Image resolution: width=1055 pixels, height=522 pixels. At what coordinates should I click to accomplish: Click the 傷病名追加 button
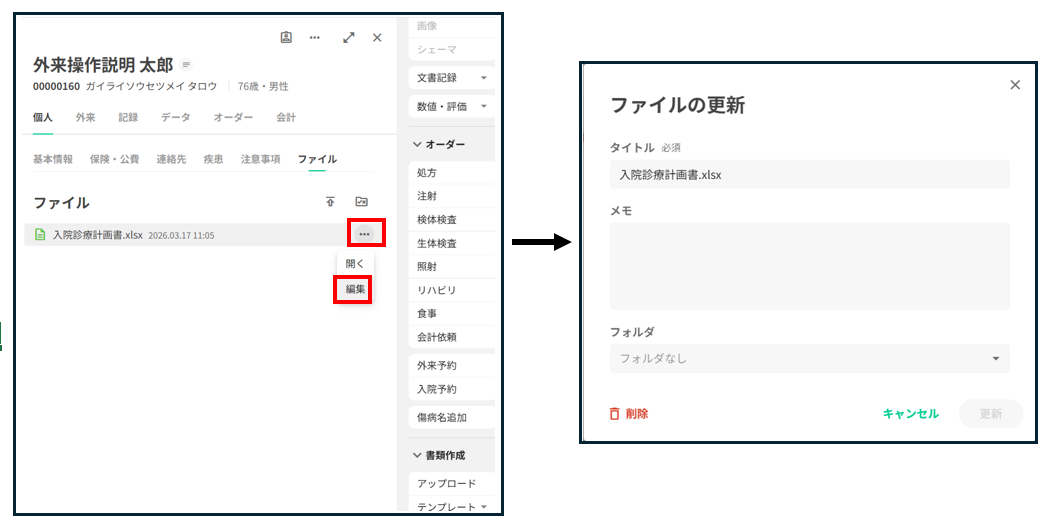click(451, 417)
